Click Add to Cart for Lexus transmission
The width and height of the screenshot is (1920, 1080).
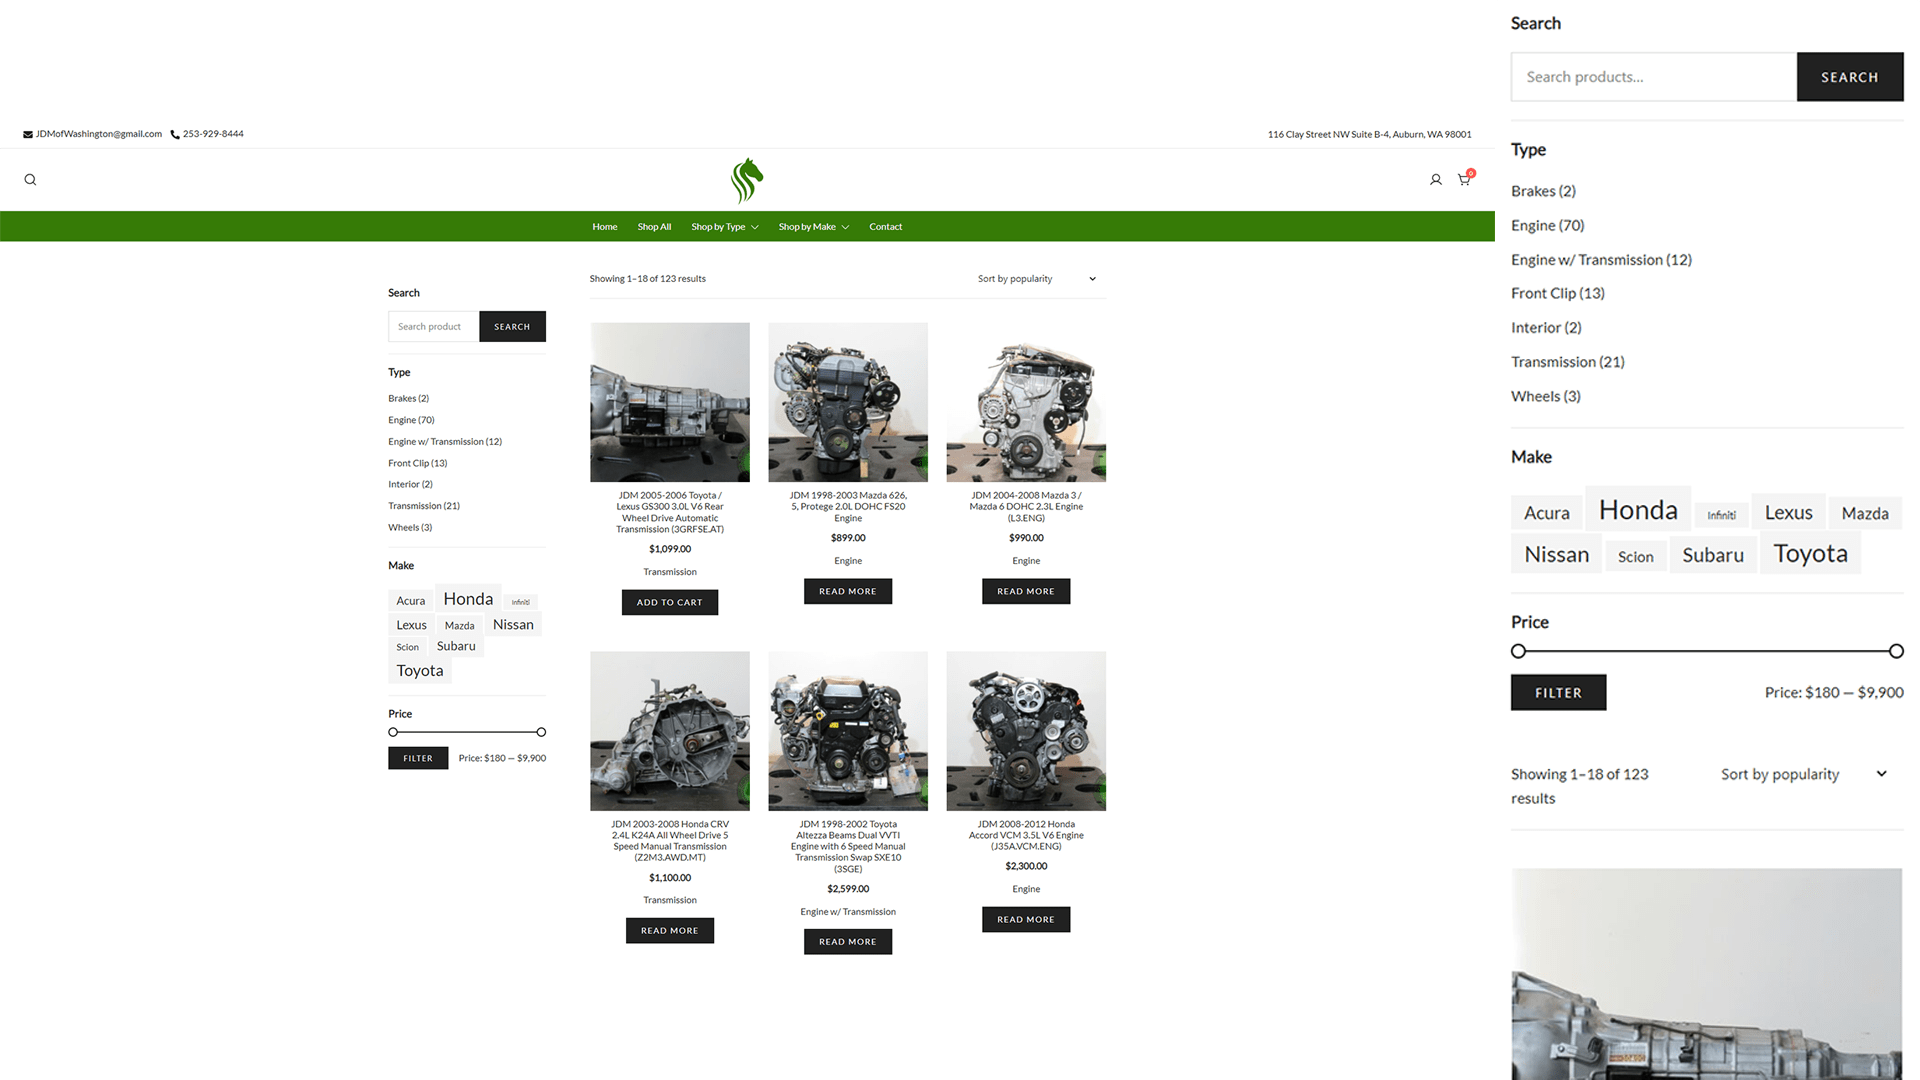(x=669, y=602)
